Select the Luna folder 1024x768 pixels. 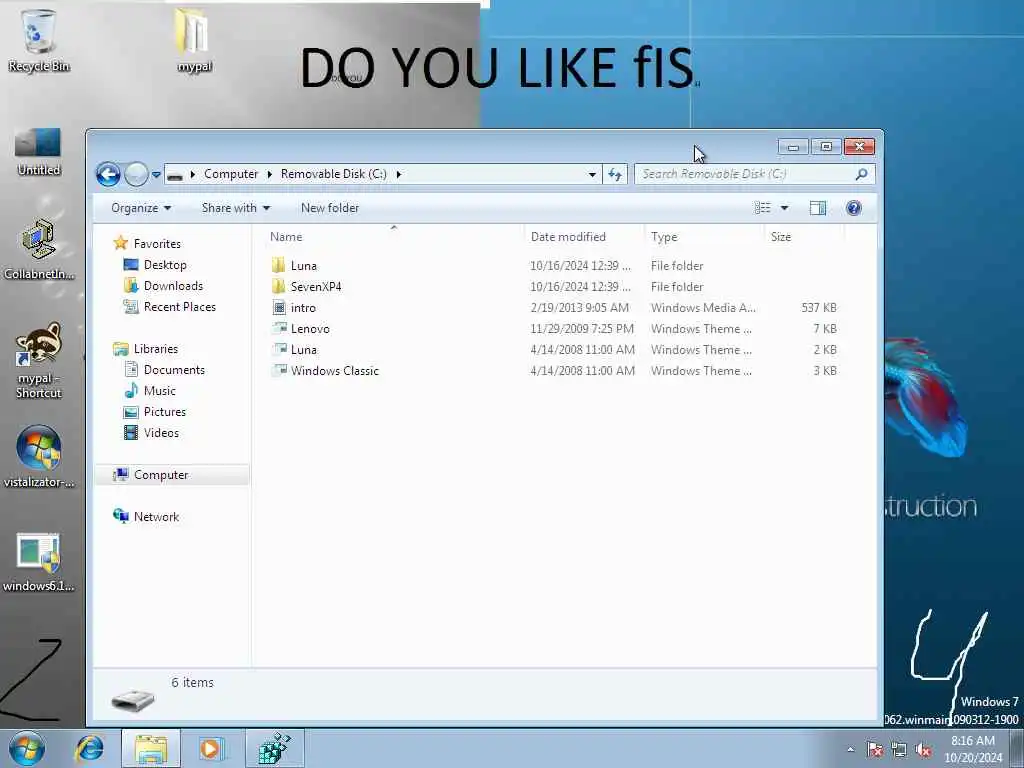tap(303, 266)
